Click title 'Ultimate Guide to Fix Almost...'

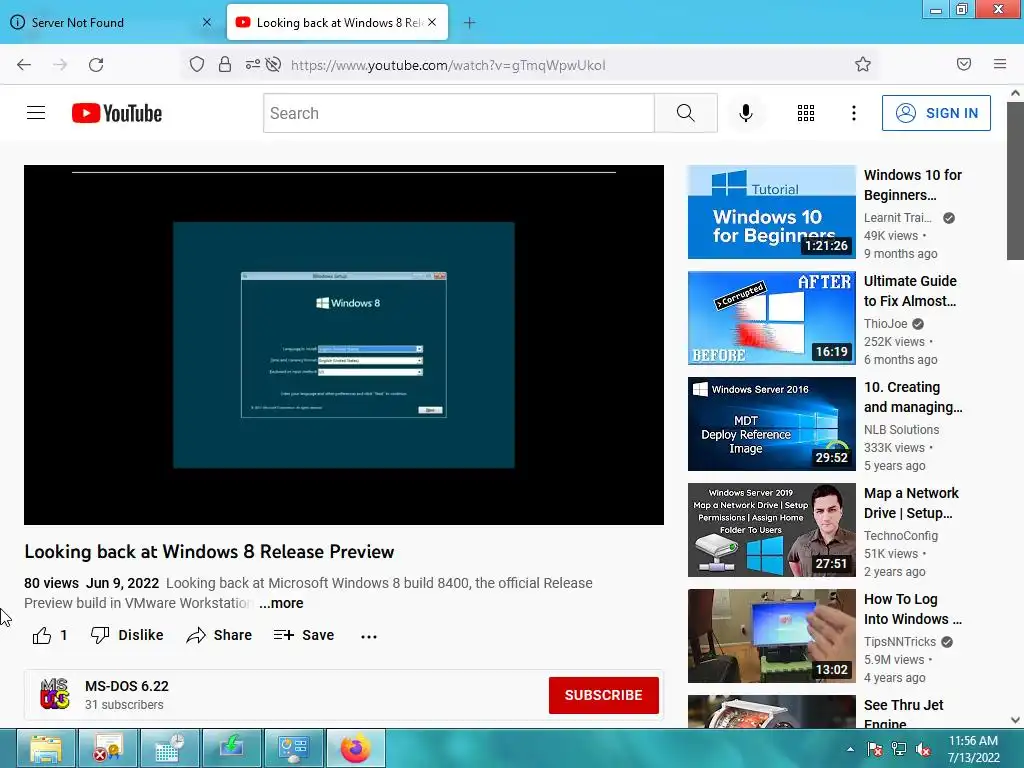pos(910,291)
